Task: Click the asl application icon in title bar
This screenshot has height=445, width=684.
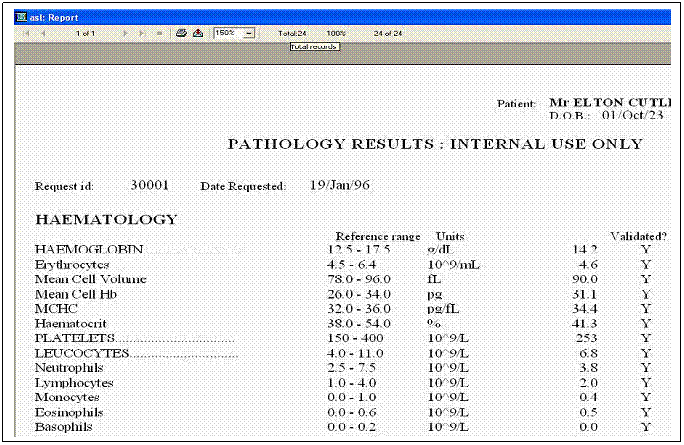Action: click(x=23, y=17)
